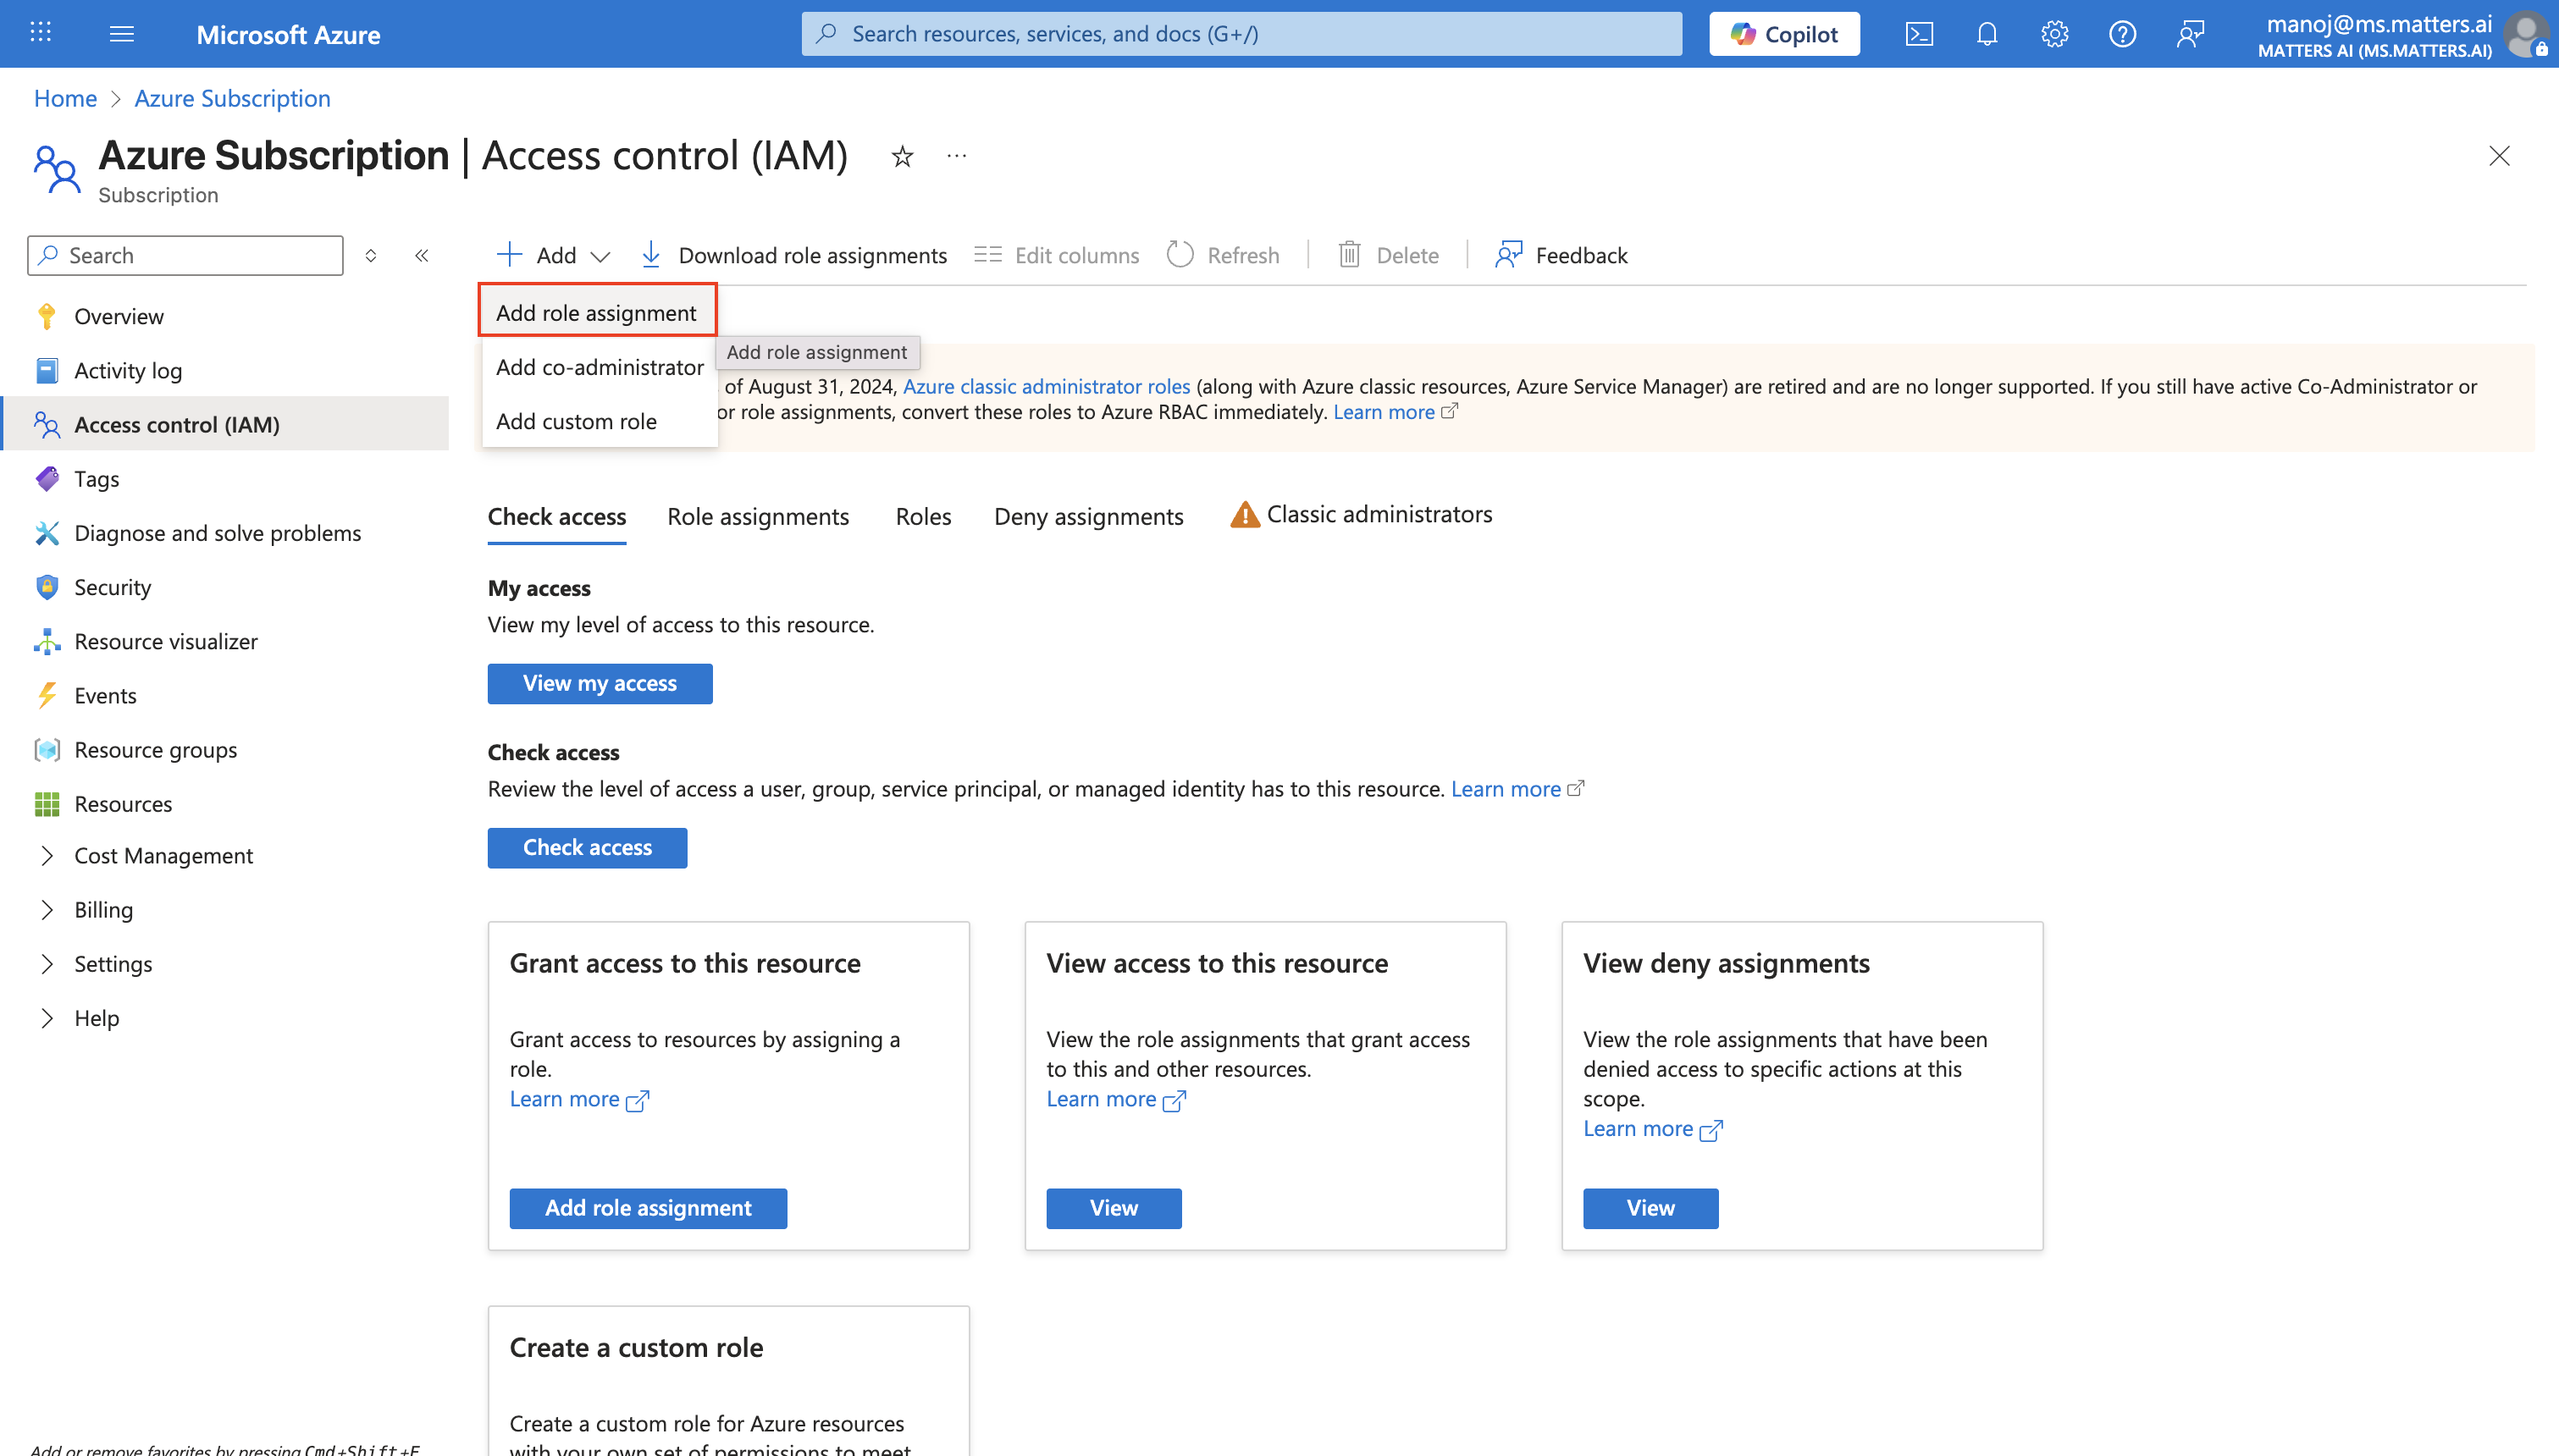This screenshot has width=2559, height=1456.
Task: Click the Download role assignments arrow icon
Action: point(650,255)
